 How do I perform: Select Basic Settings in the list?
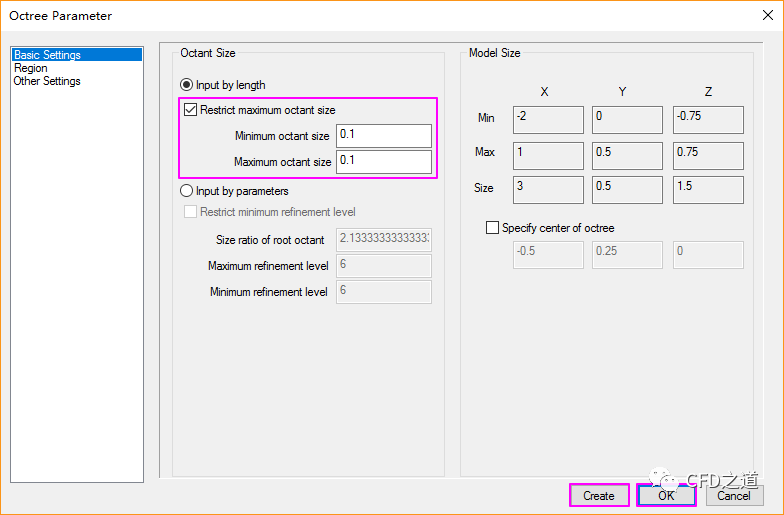(77, 54)
